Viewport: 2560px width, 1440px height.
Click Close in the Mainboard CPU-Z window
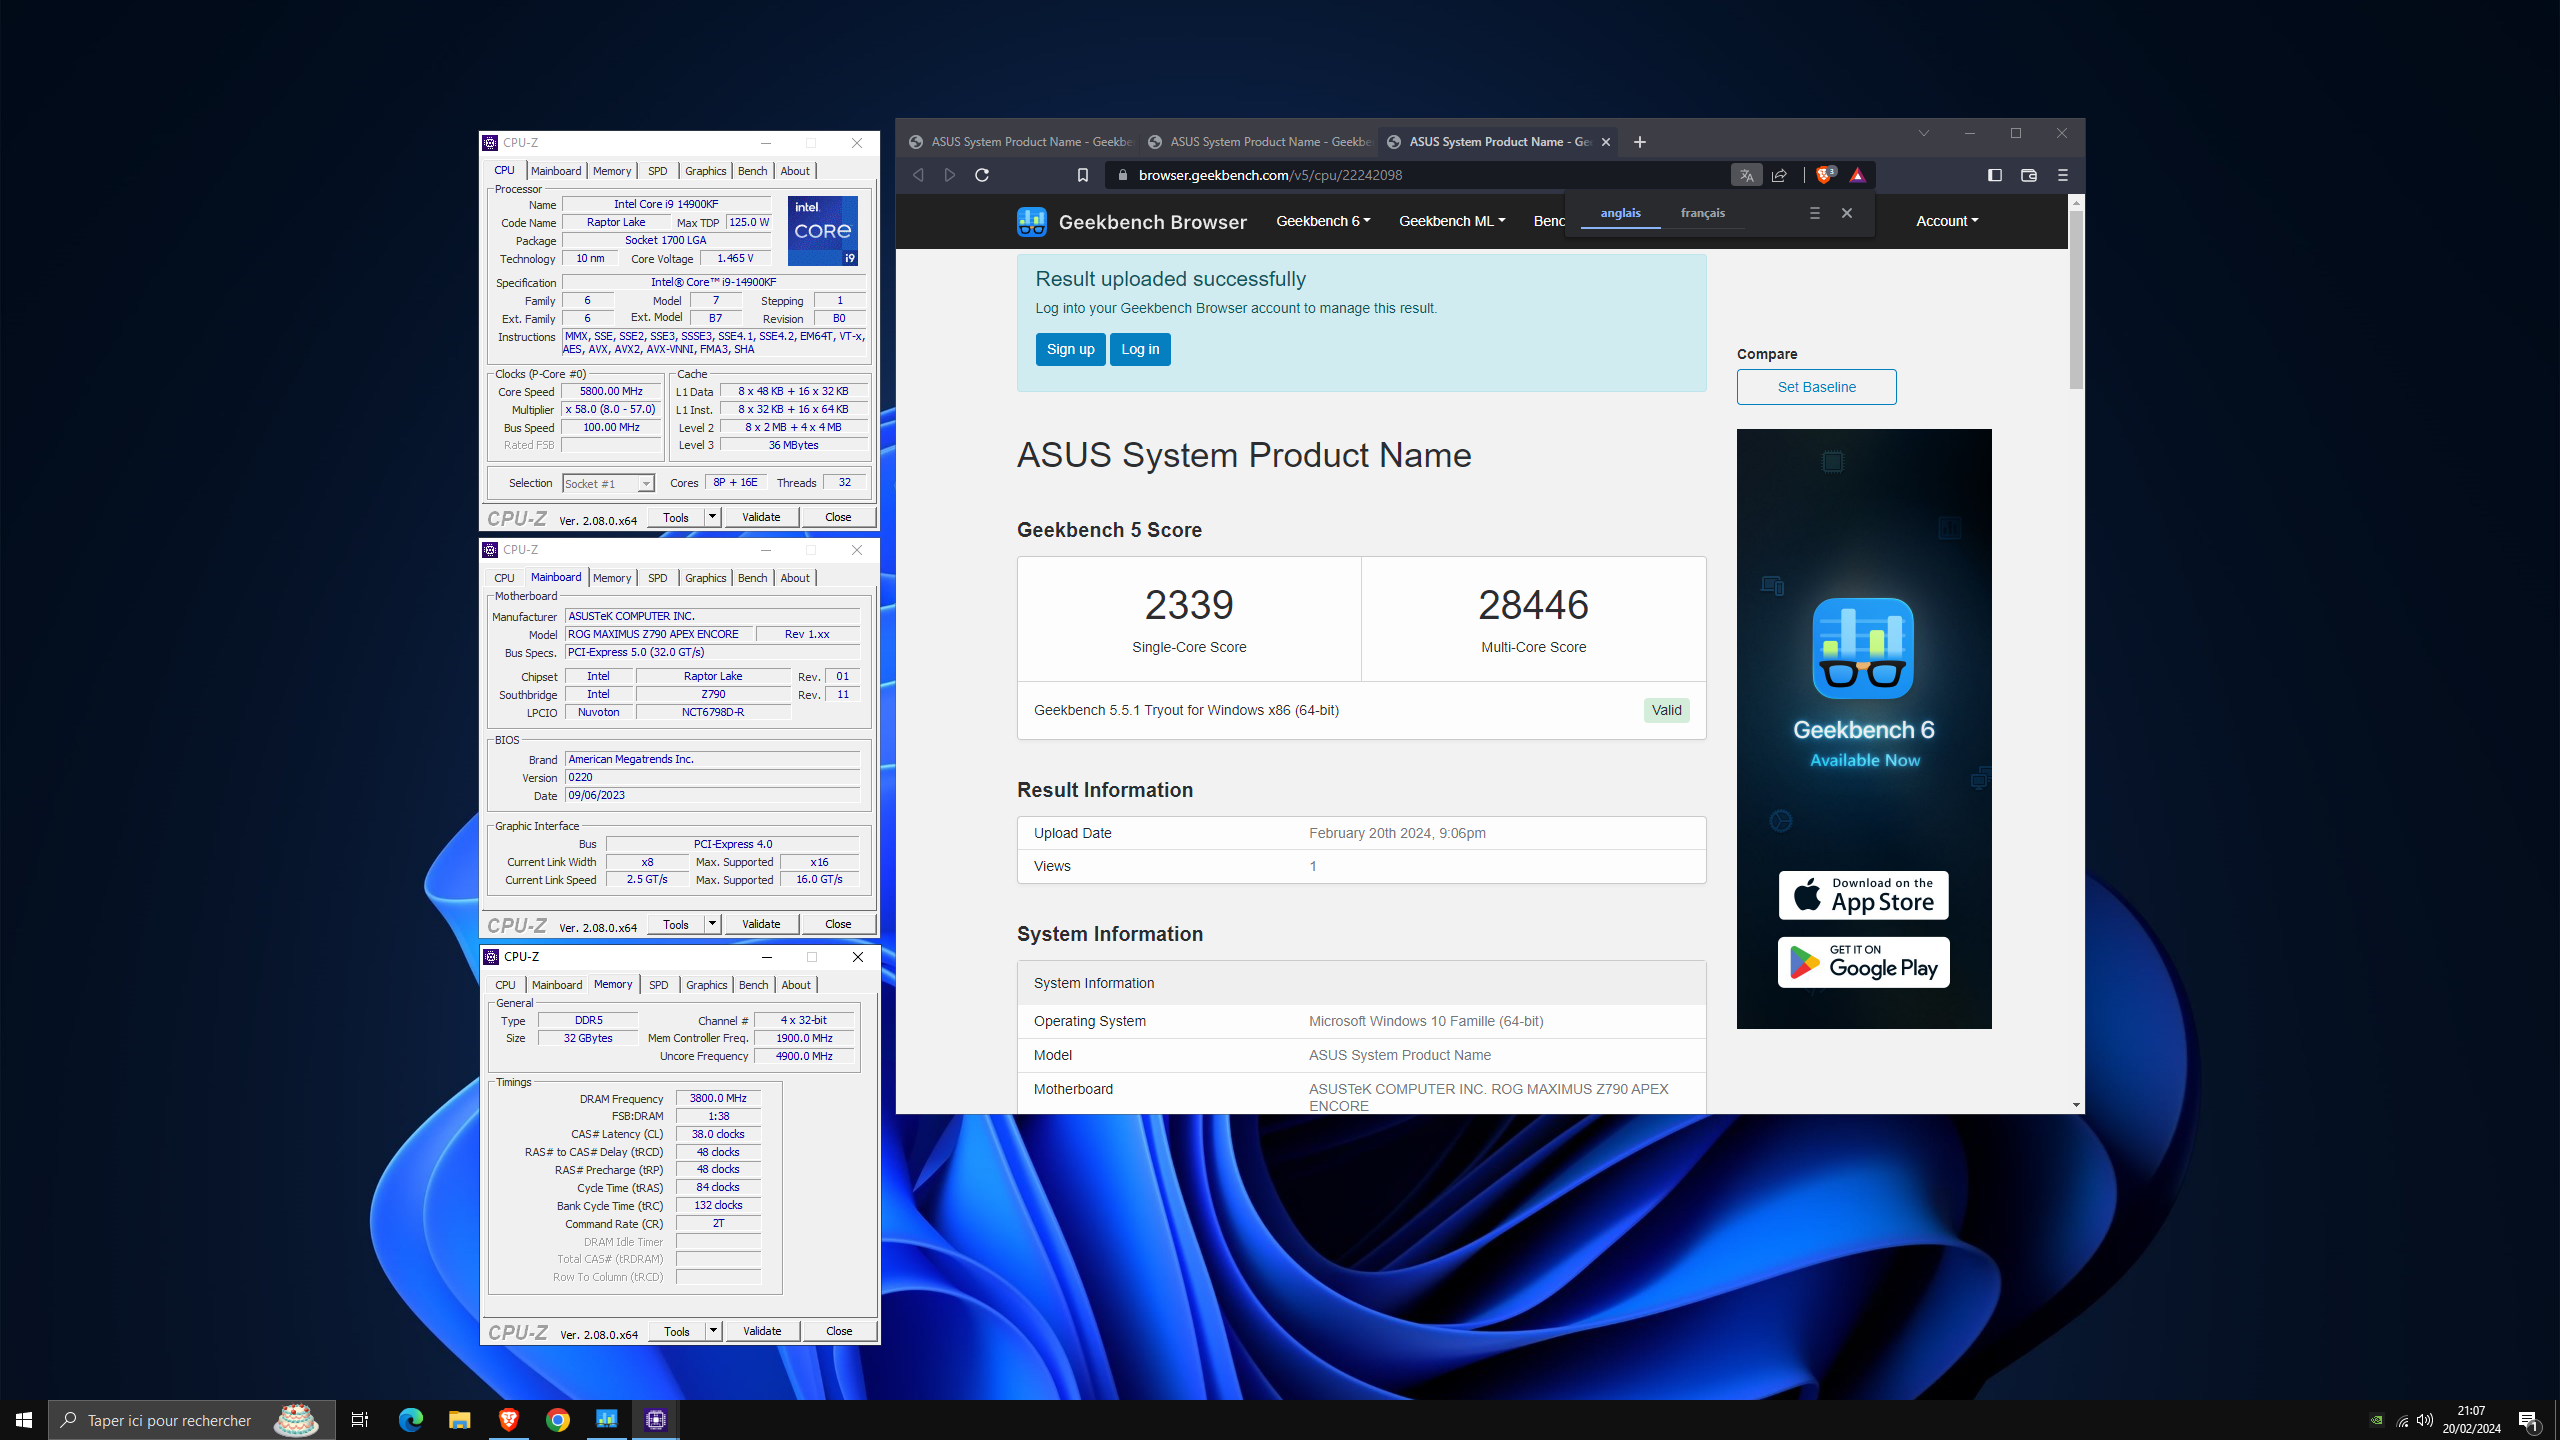838,924
